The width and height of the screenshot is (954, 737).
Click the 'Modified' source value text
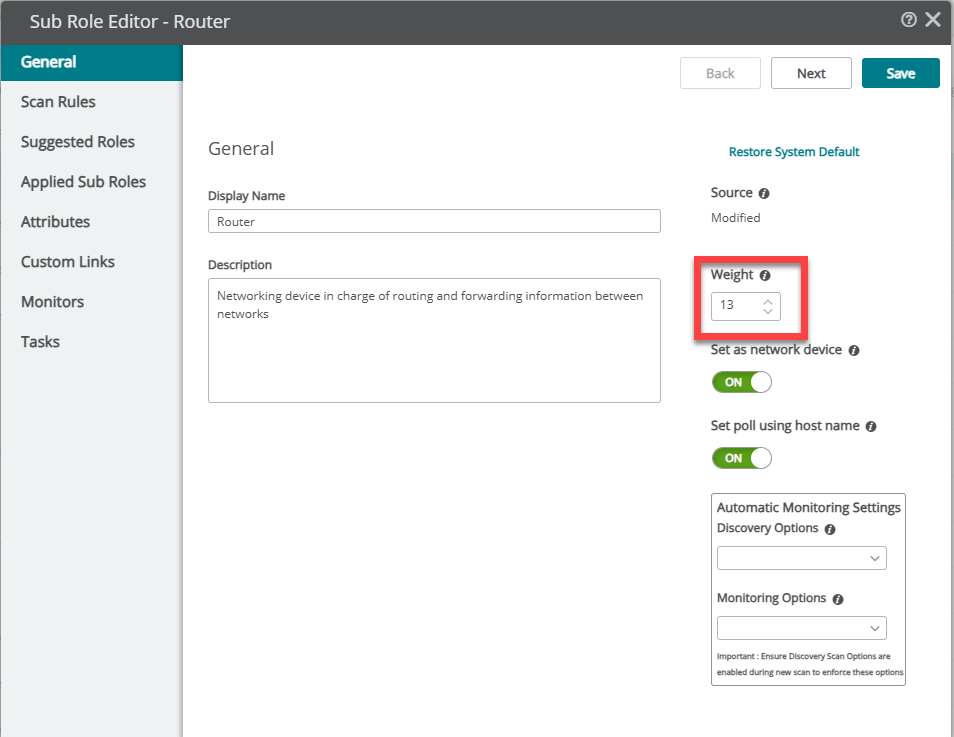click(x=736, y=218)
